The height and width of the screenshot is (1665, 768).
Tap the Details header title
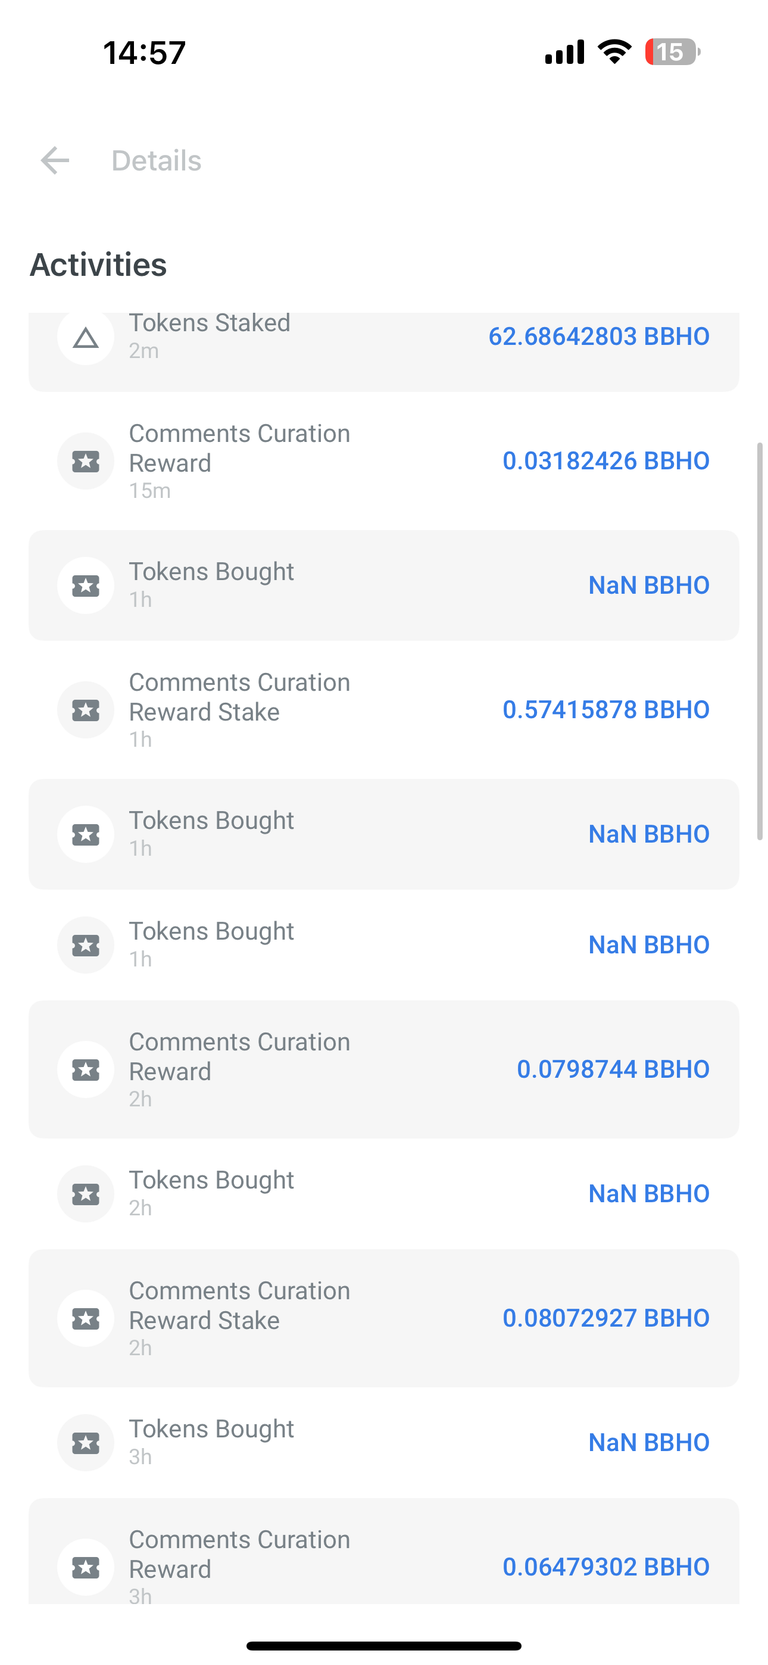[156, 161]
